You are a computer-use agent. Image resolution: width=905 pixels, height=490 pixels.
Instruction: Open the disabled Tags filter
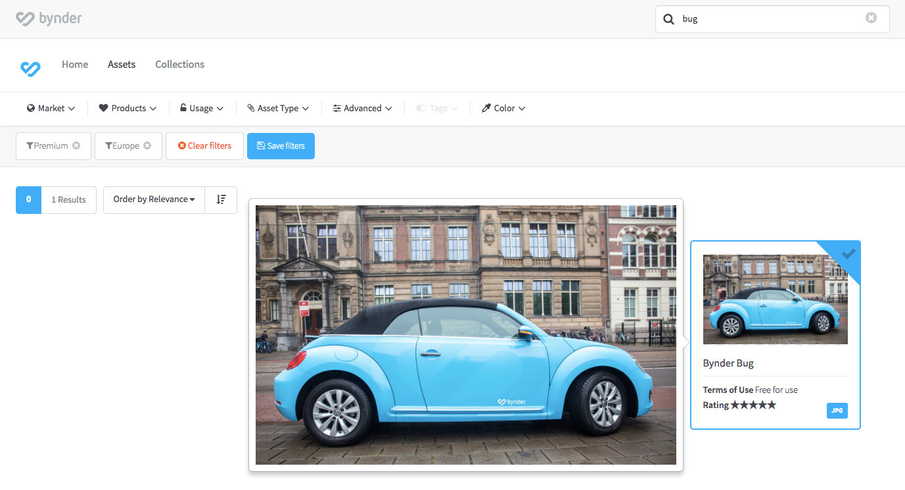point(437,108)
